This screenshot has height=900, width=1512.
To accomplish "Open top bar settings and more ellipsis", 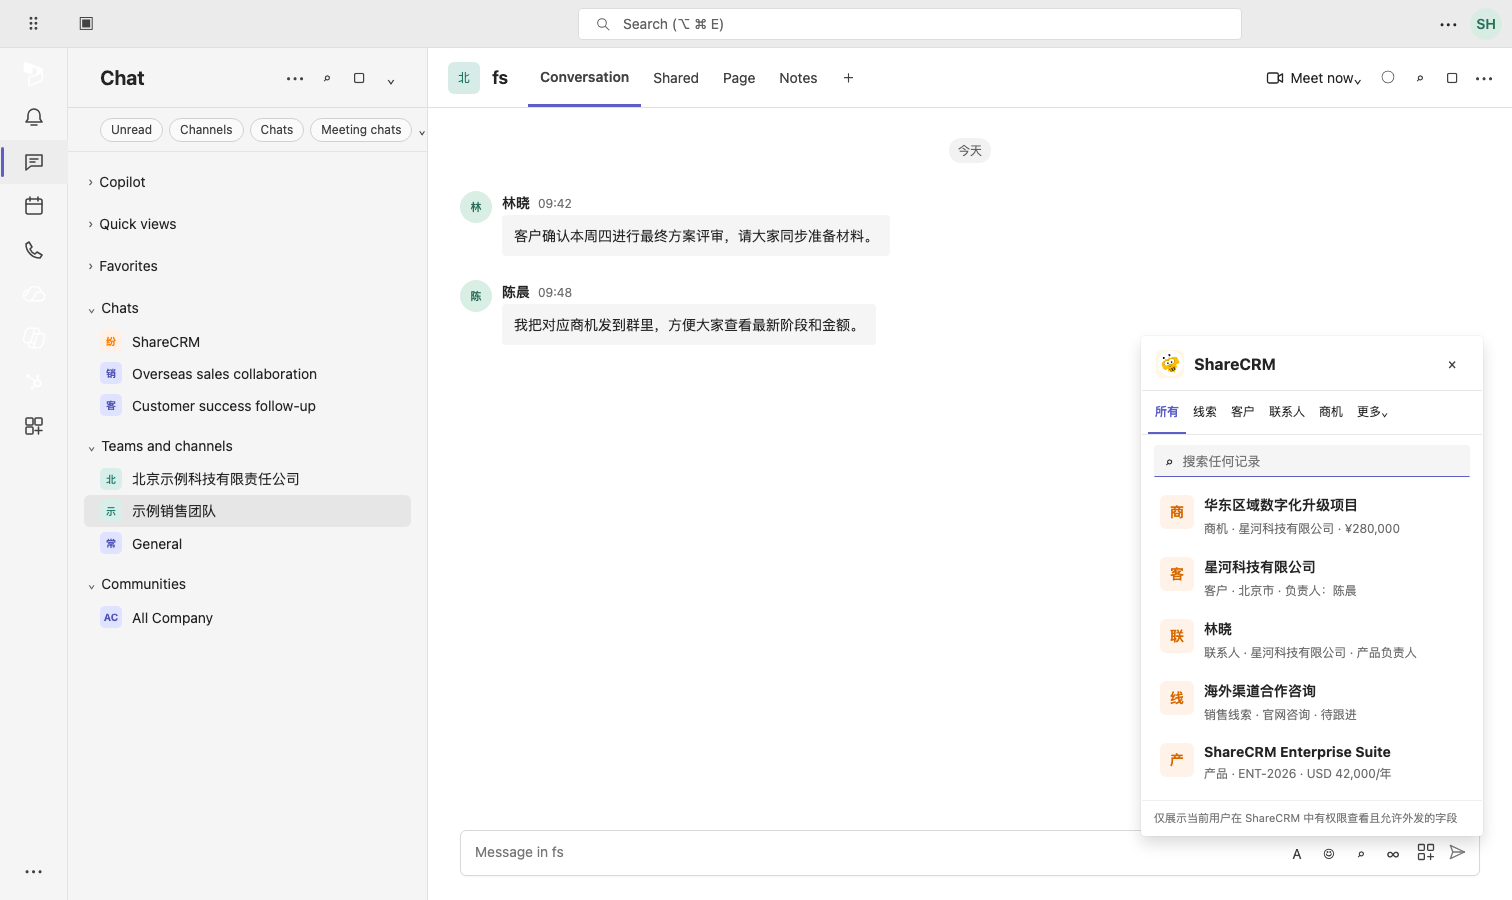I will click(1448, 24).
